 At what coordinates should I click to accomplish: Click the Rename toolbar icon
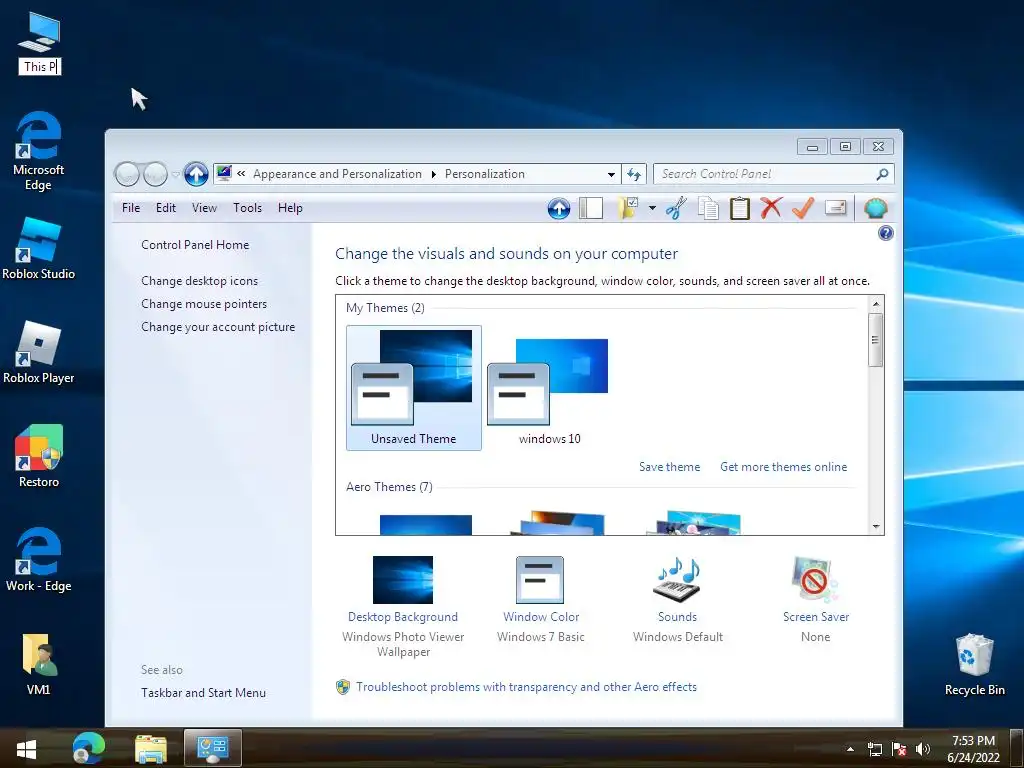835,208
